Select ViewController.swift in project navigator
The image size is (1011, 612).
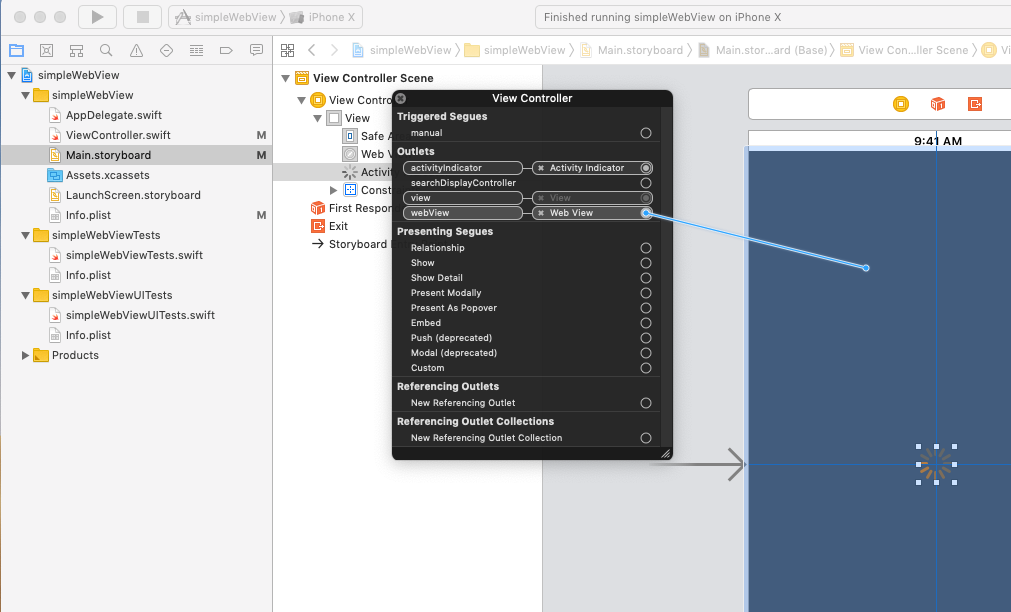coord(117,135)
